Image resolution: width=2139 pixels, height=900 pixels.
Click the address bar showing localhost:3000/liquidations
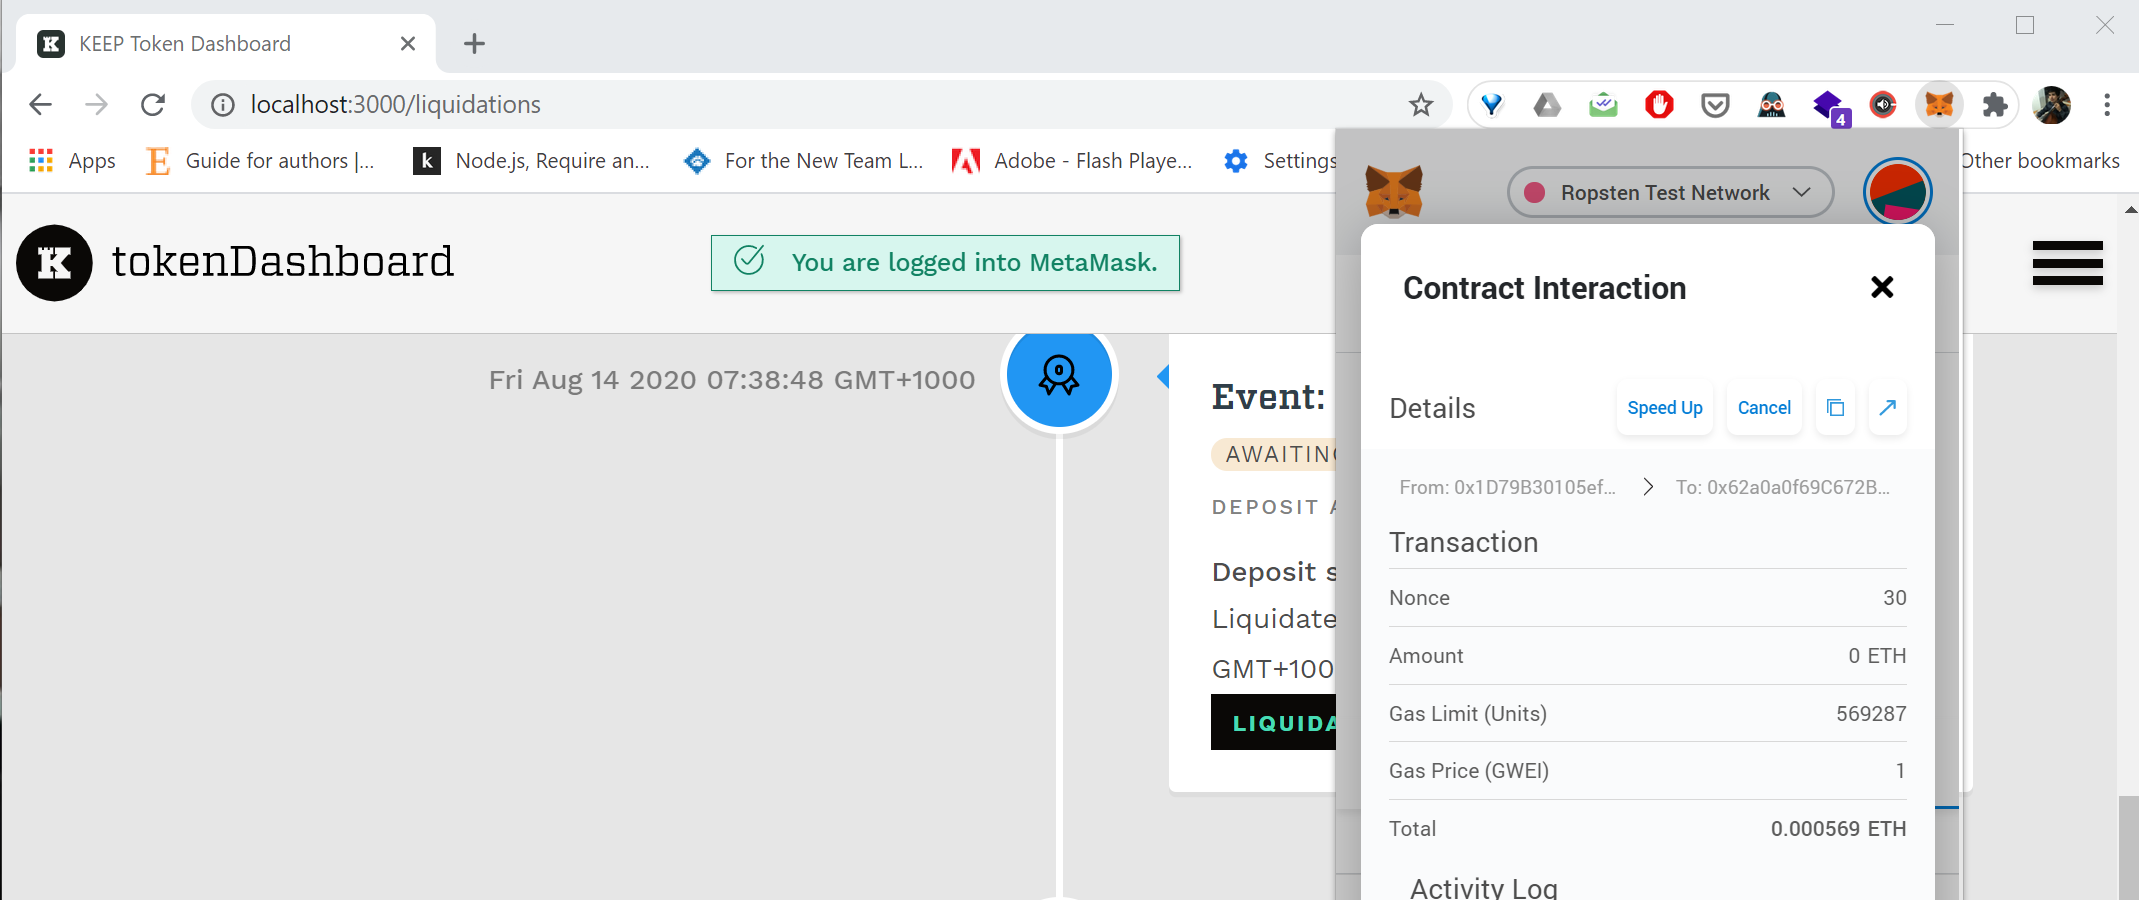pyautogui.click(x=820, y=104)
